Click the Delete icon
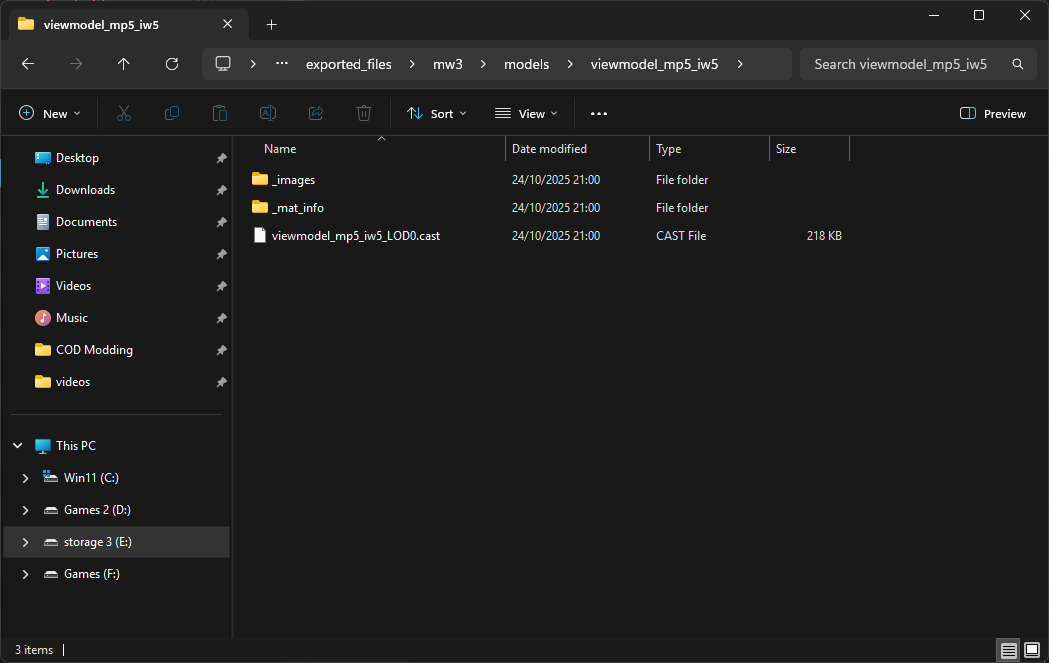This screenshot has height=663, width=1049. click(x=363, y=113)
